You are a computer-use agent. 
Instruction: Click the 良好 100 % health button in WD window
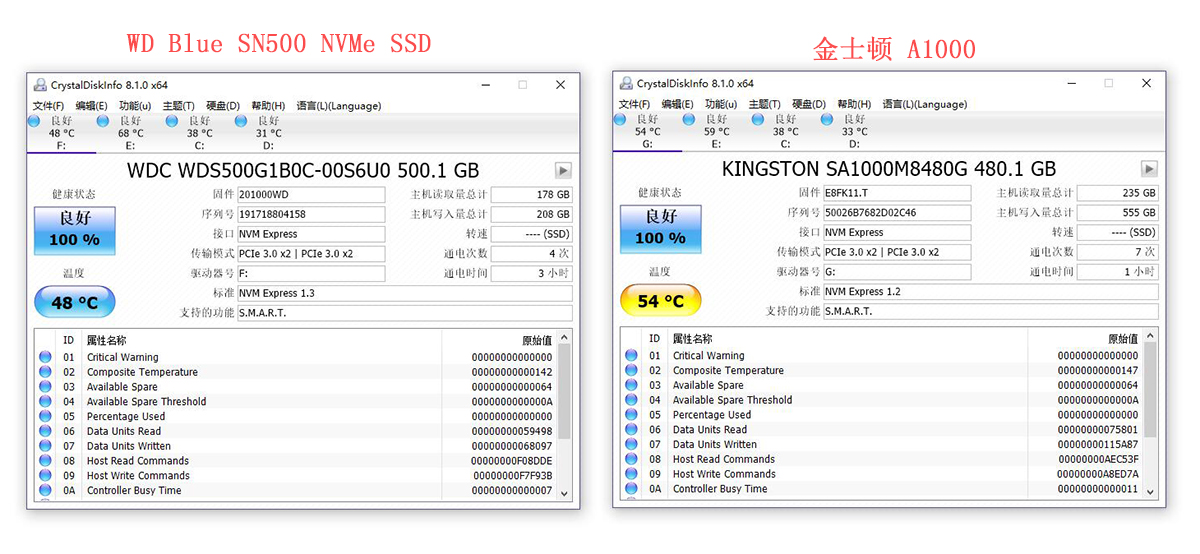tap(75, 229)
